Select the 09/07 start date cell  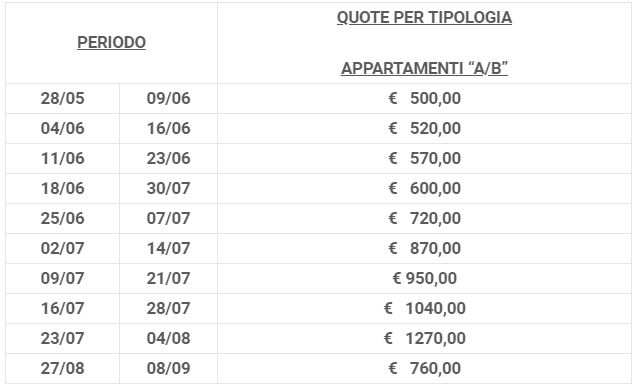coord(62,279)
